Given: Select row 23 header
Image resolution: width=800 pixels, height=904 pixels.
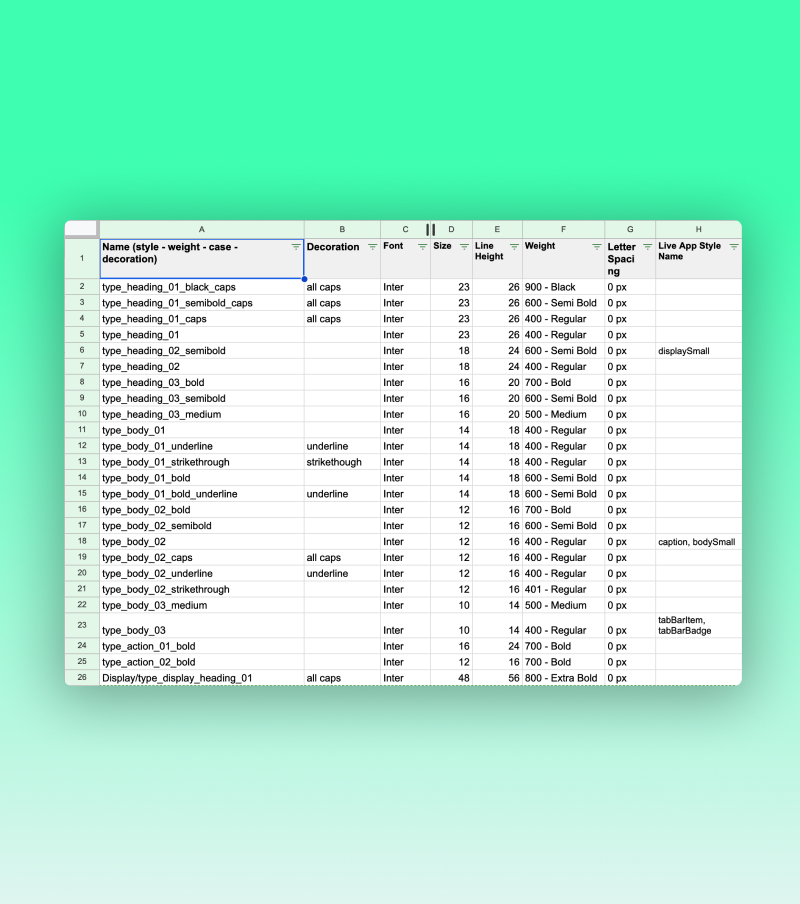Looking at the screenshot, I should pos(82,625).
